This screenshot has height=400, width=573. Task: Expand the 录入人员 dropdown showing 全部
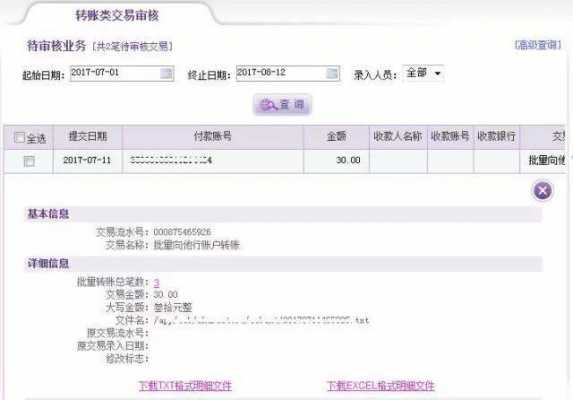[424, 73]
